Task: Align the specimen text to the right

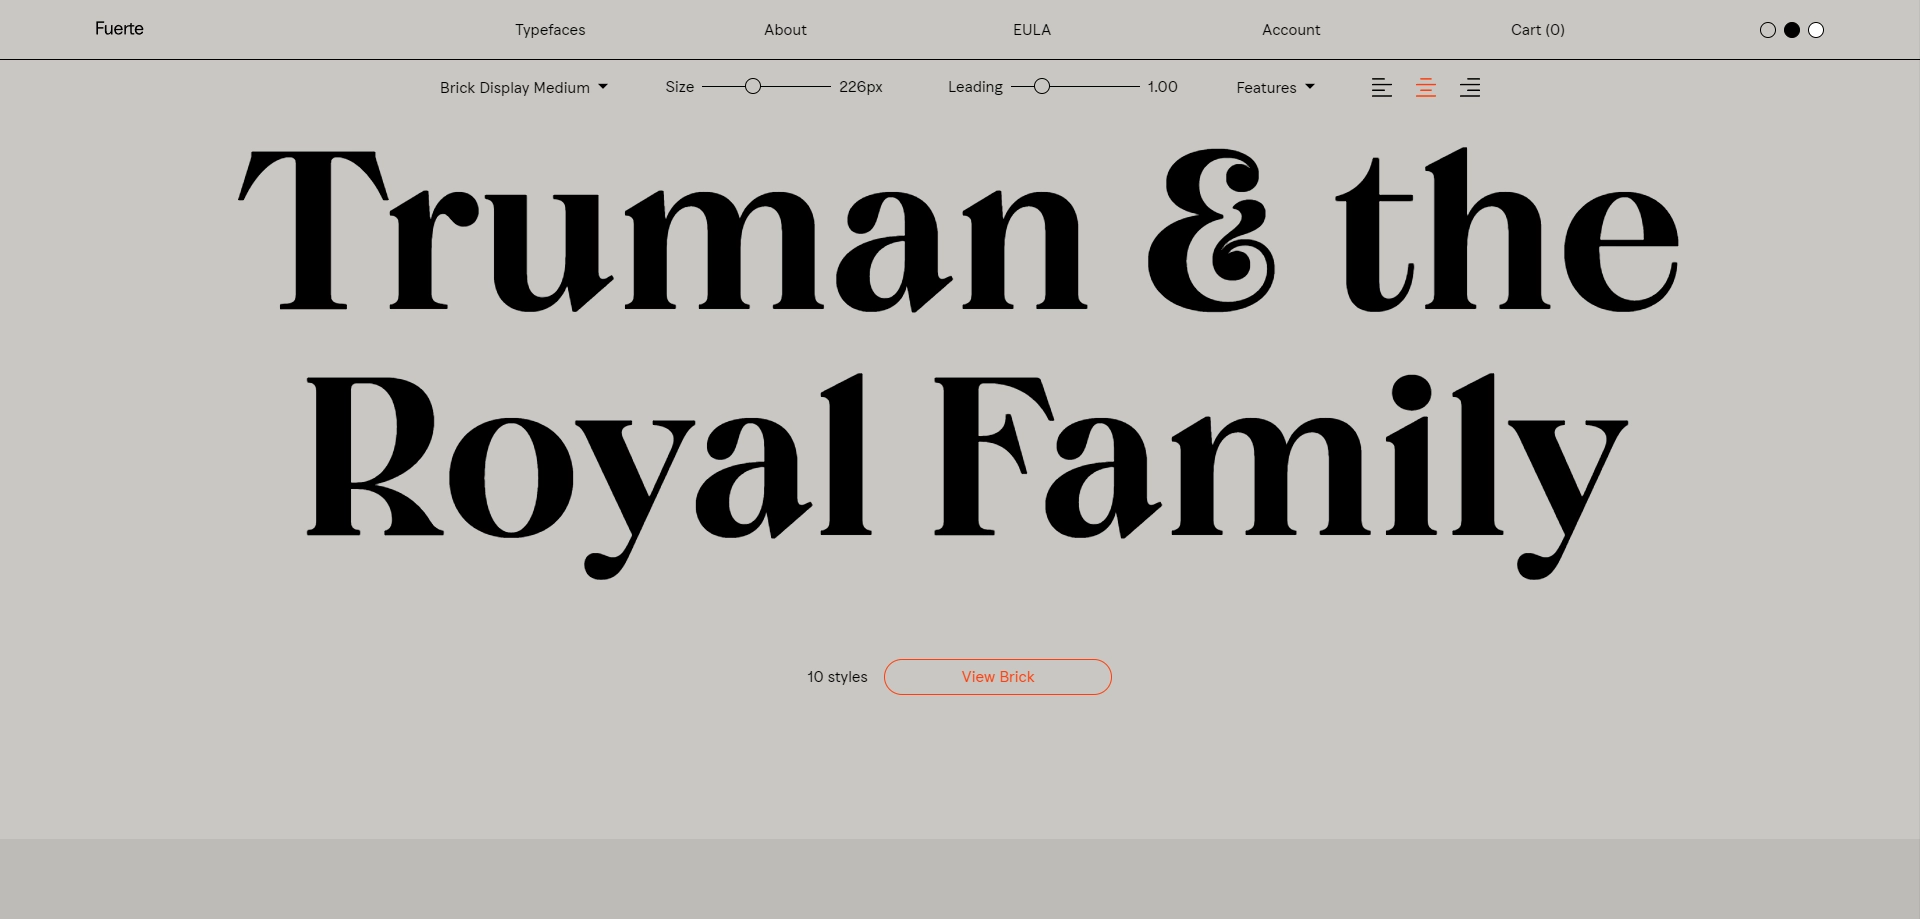Action: 1469,88
